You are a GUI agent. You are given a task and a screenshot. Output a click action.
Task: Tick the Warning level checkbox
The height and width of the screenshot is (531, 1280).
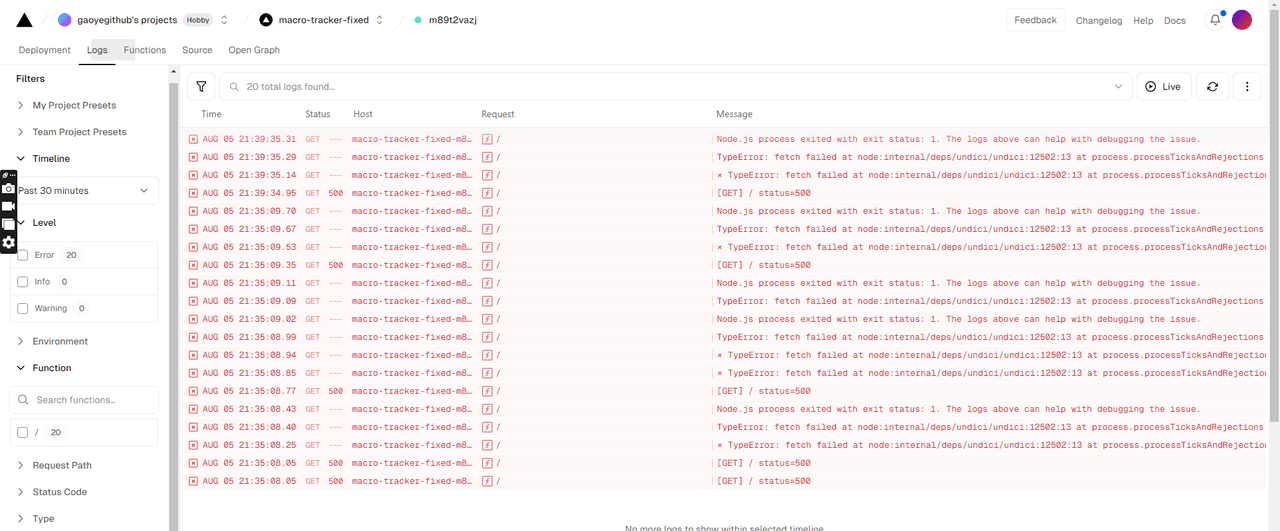click(x=23, y=309)
